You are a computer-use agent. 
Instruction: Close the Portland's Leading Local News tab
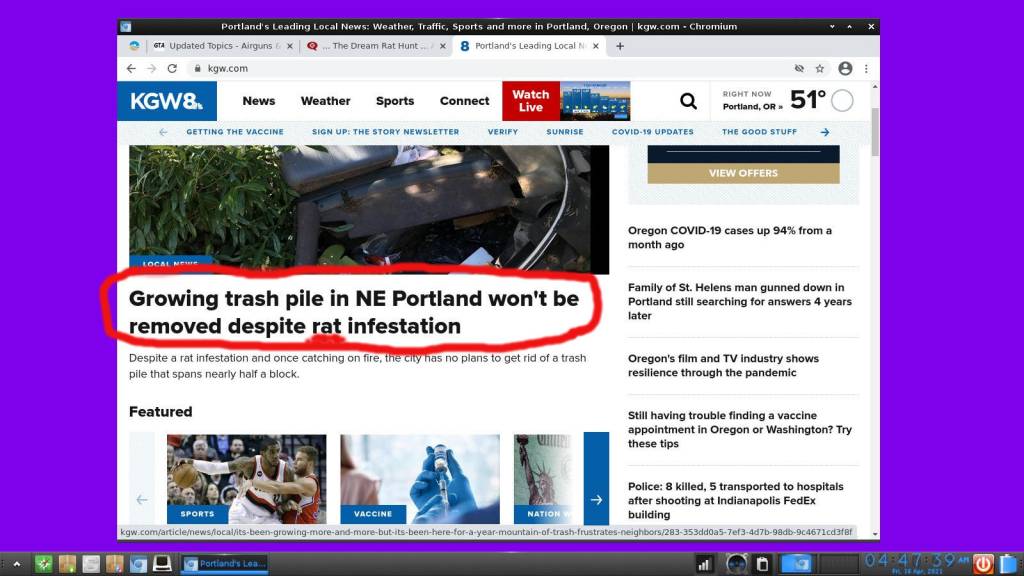click(x=596, y=46)
